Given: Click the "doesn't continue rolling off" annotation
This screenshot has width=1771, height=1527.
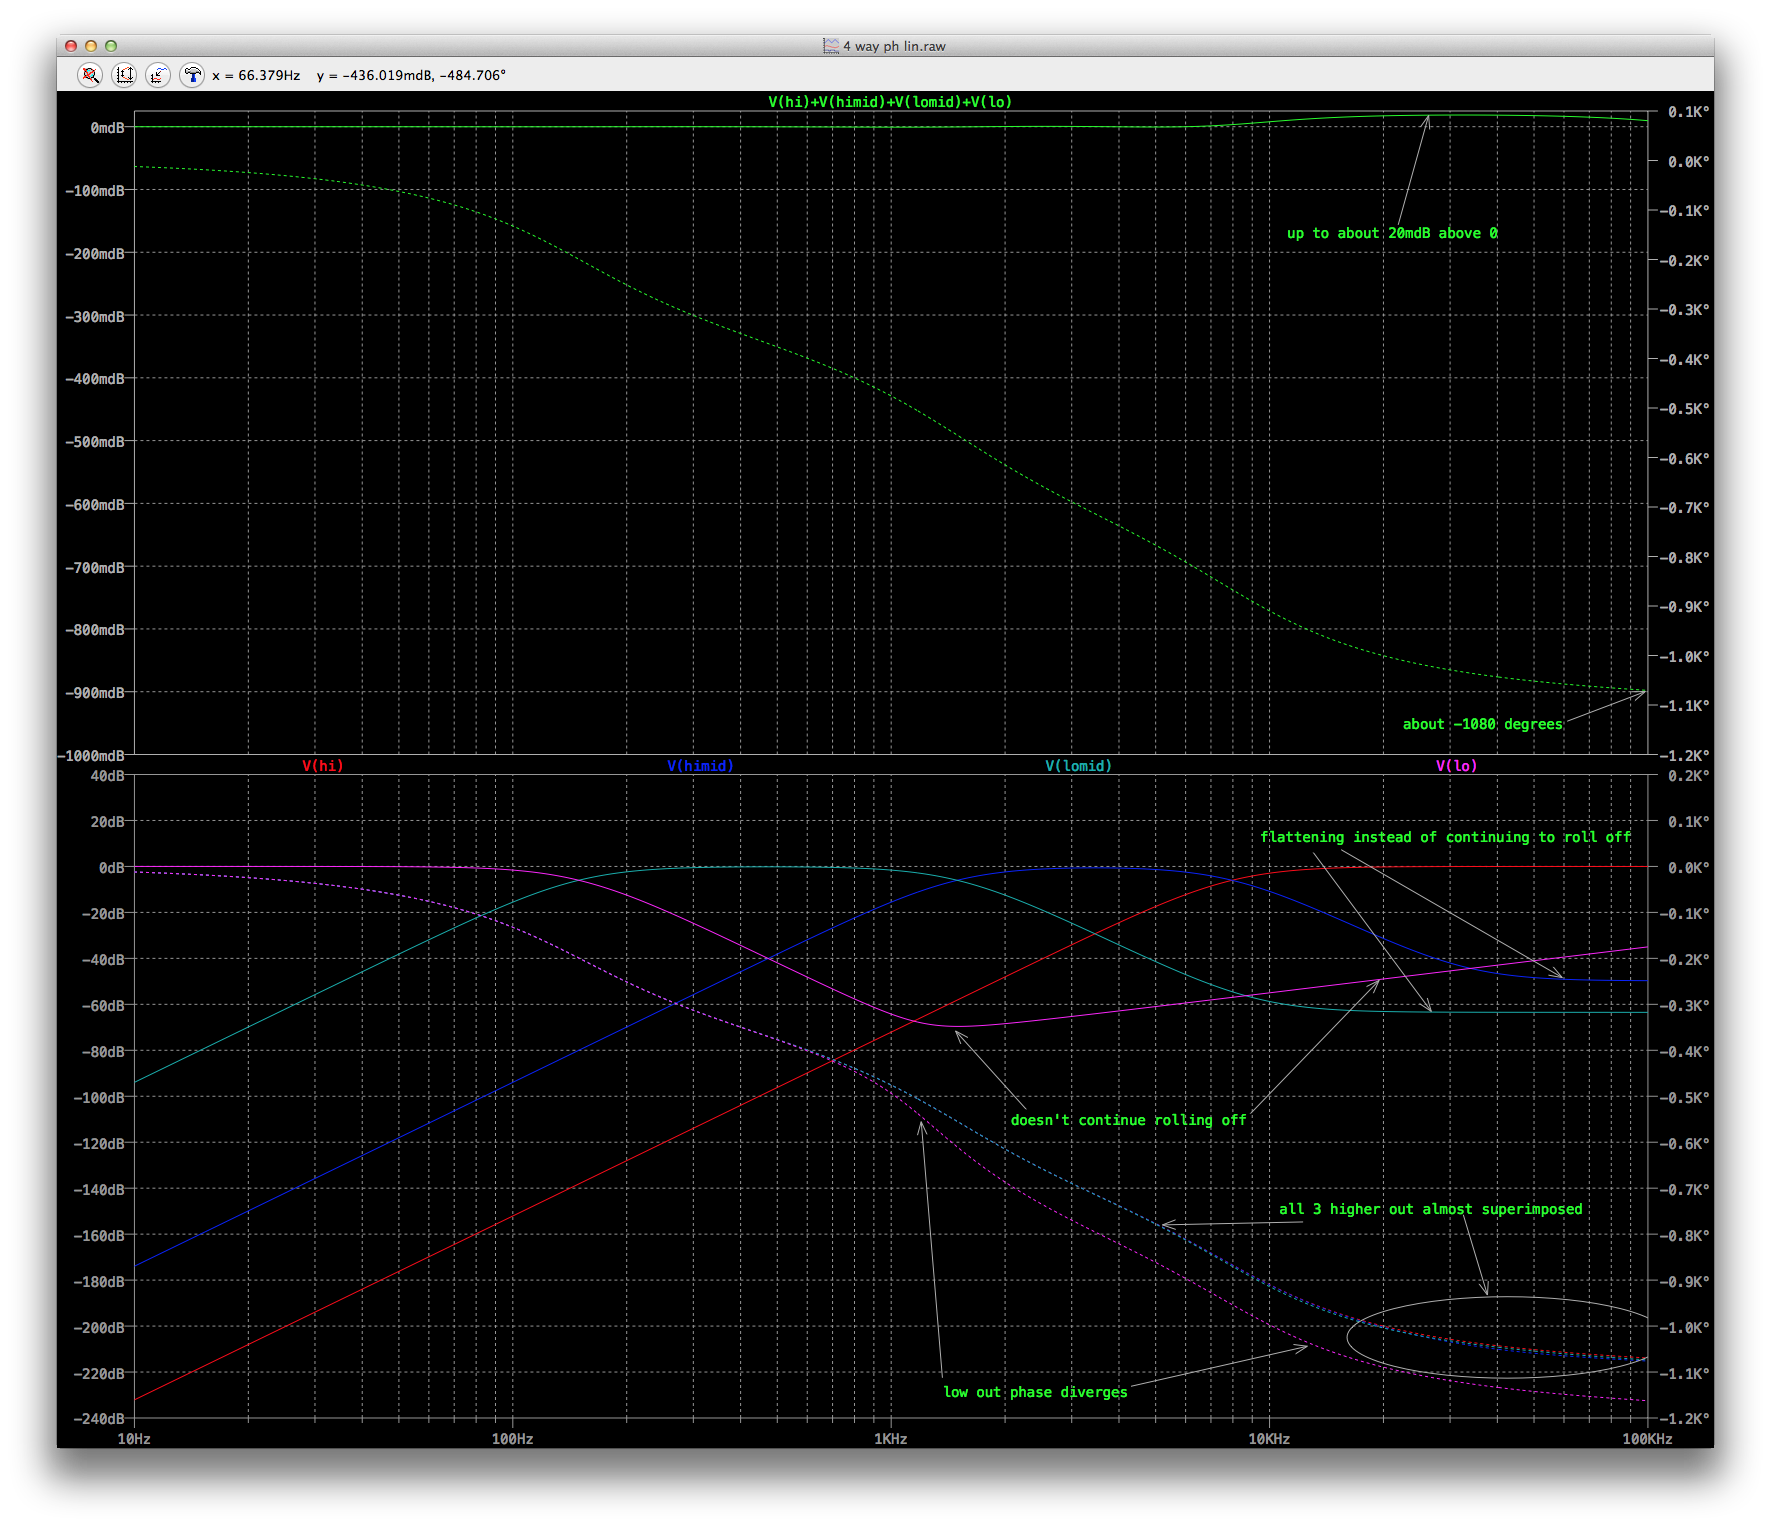Looking at the screenshot, I should click(1128, 1120).
